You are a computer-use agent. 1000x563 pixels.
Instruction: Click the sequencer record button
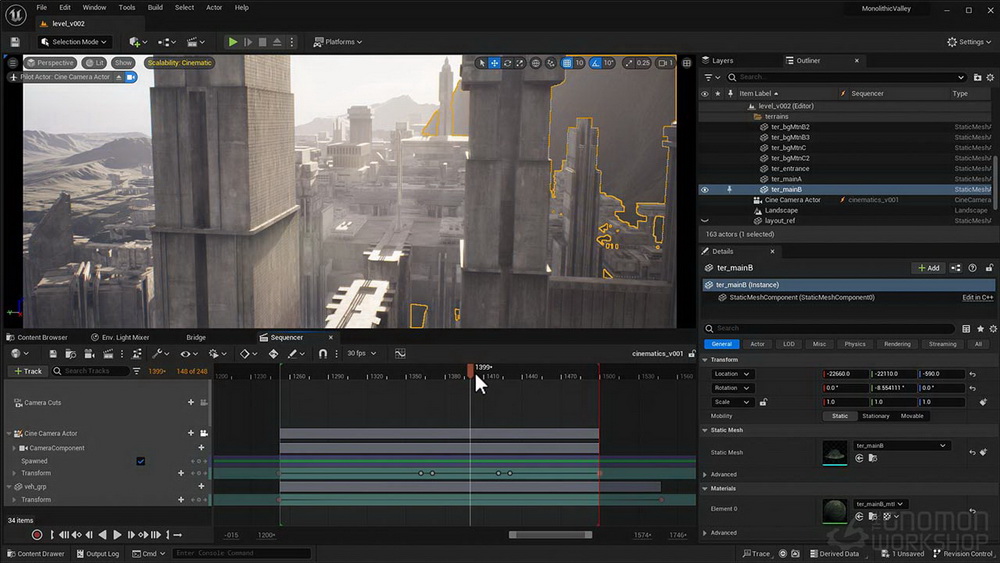37,535
